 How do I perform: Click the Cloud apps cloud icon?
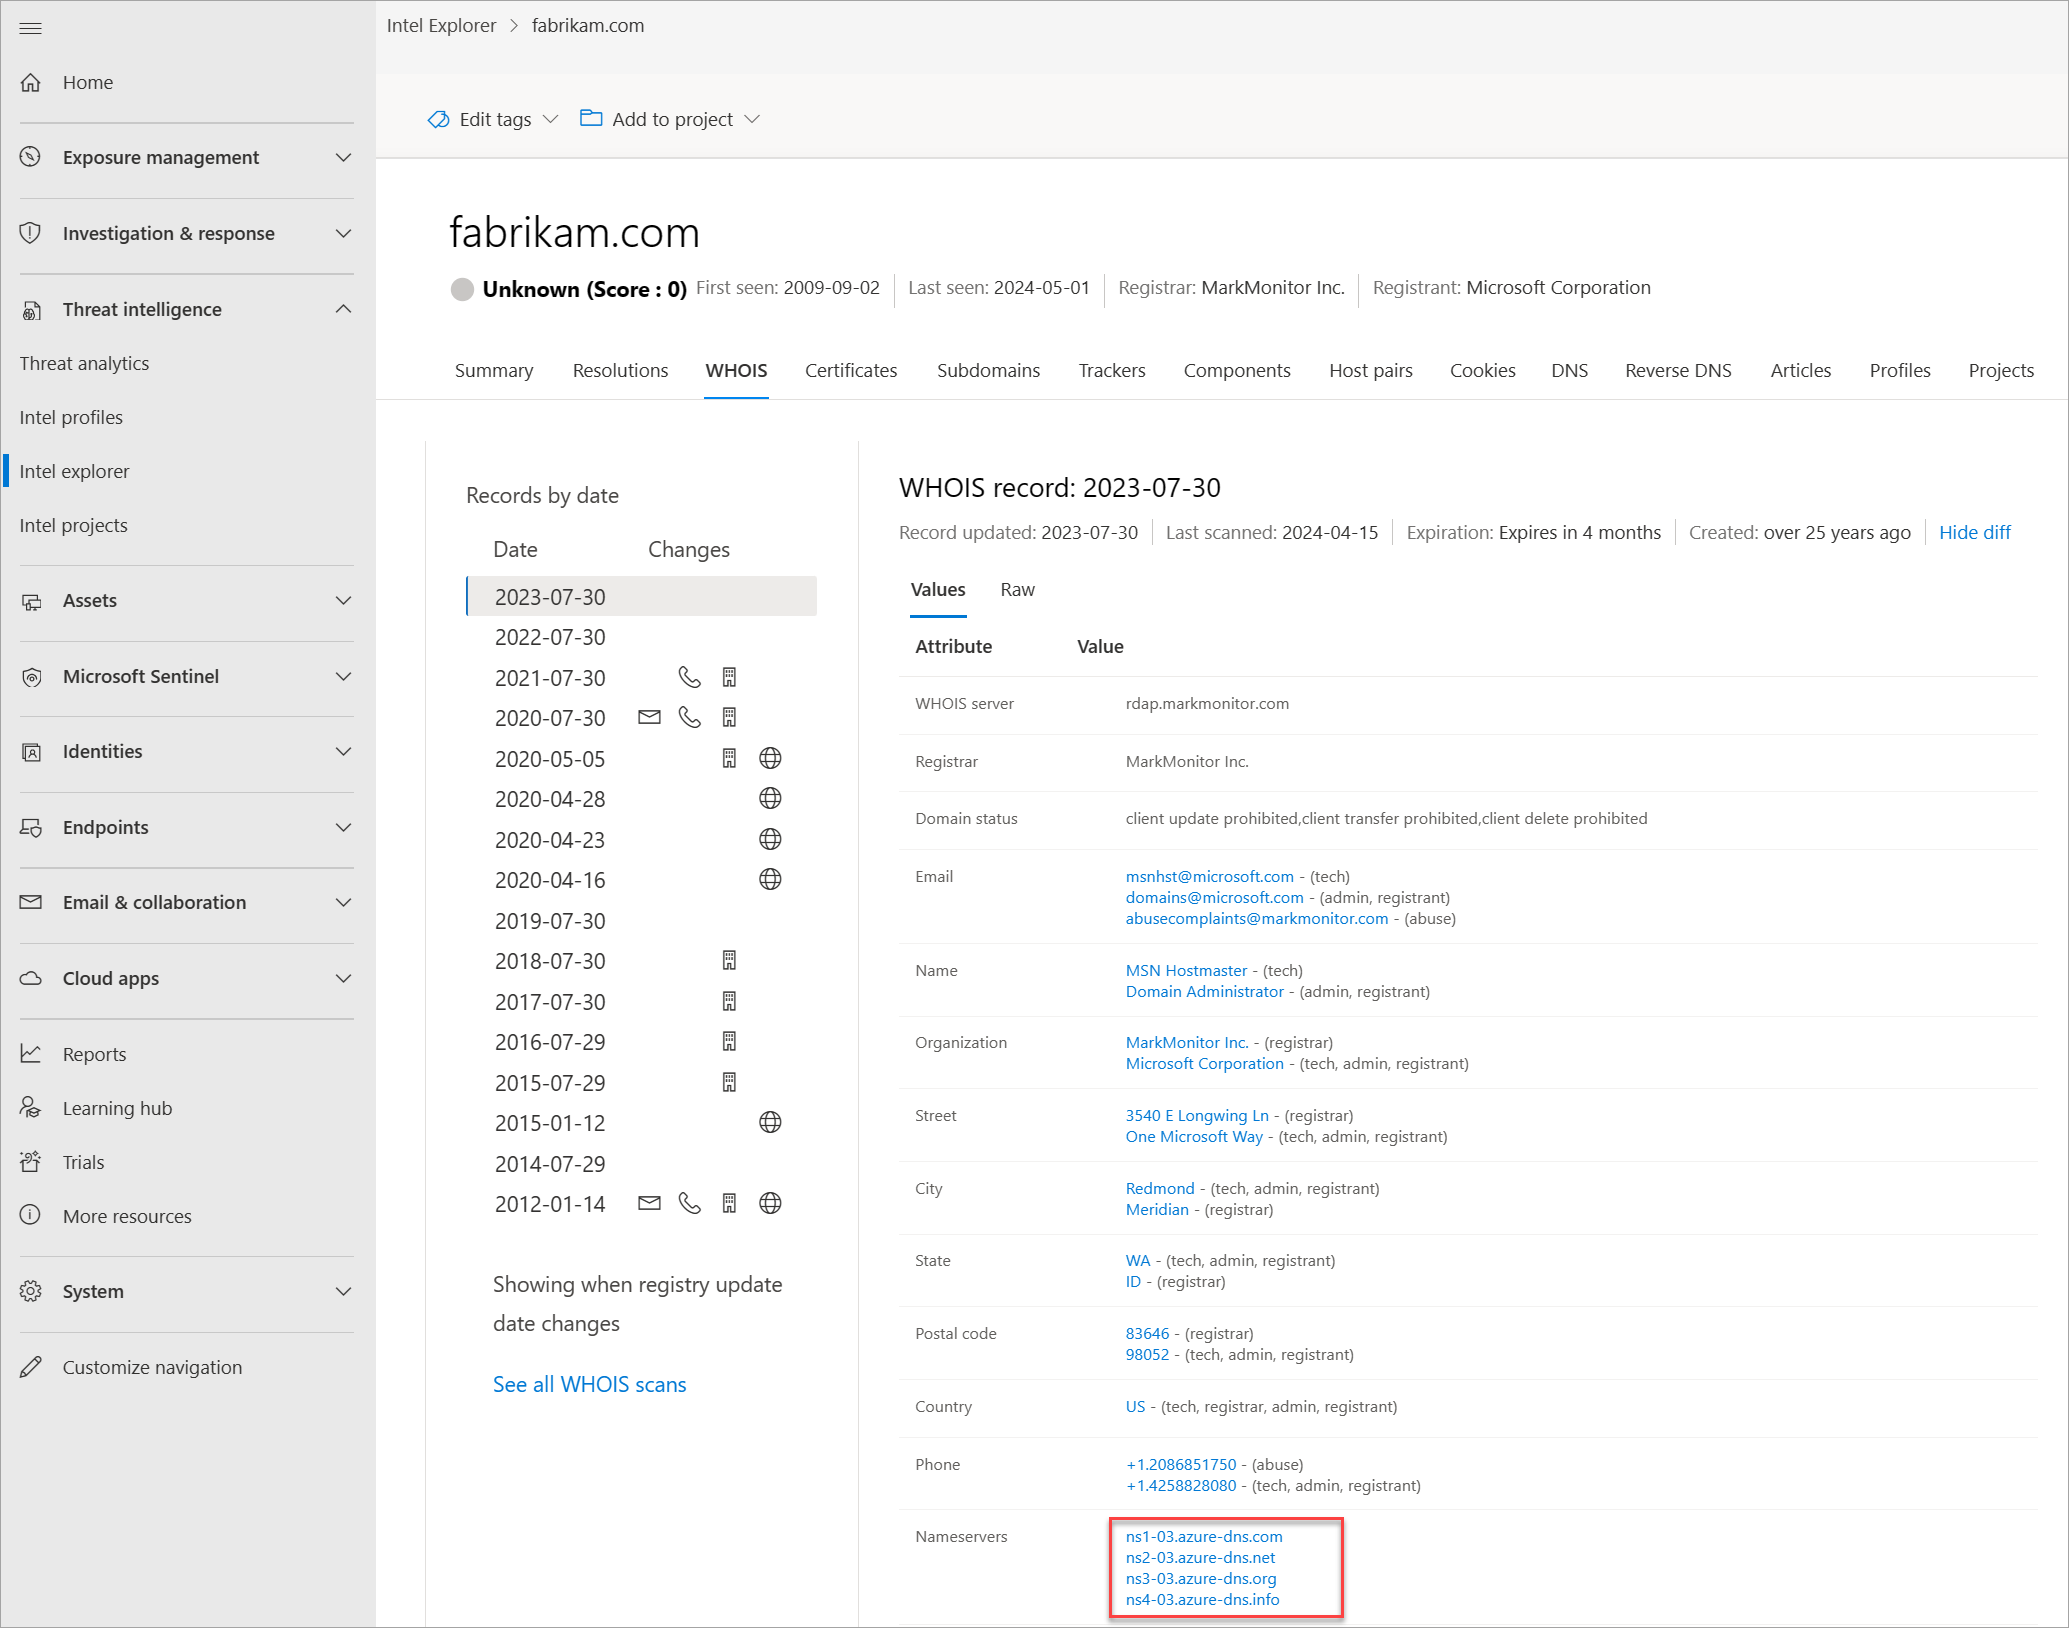tap(31, 978)
